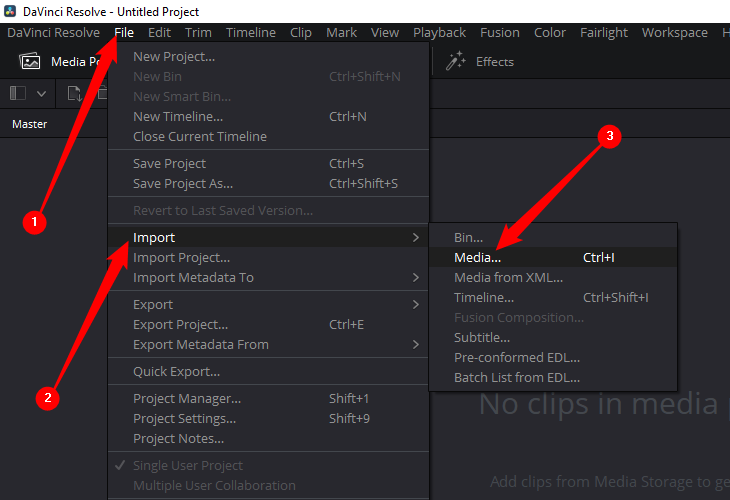Image resolution: width=730 pixels, height=500 pixels.
Task: Open the sidebar layout dropdown arrow
Action: (41, 94)
